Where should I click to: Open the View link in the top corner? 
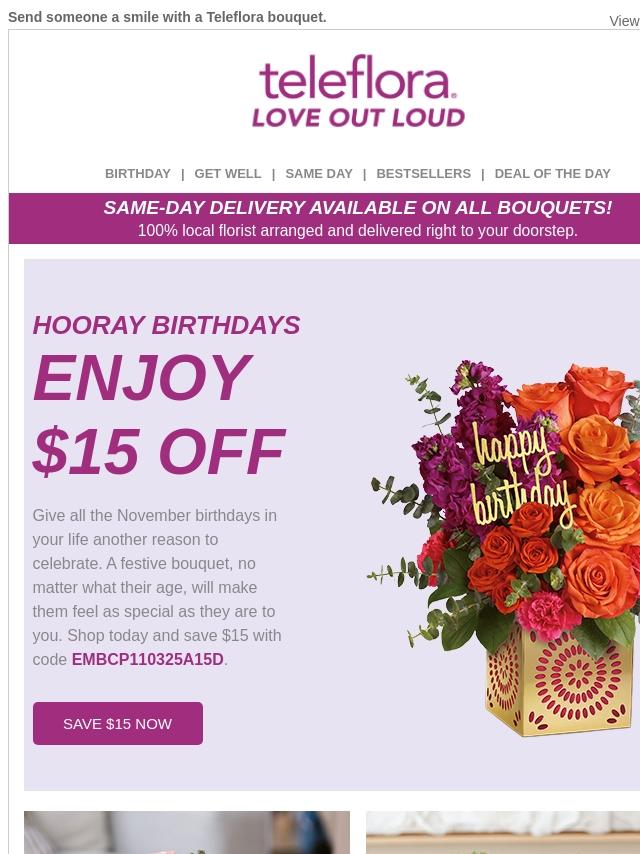624,21
